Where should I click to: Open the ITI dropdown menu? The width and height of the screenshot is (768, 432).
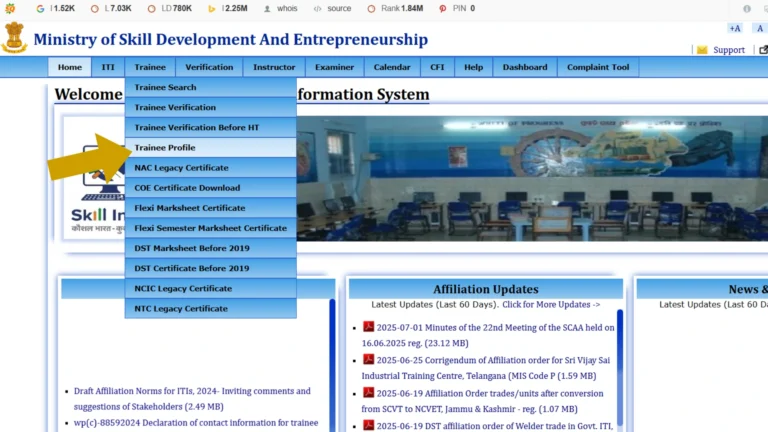click(108, 67)
